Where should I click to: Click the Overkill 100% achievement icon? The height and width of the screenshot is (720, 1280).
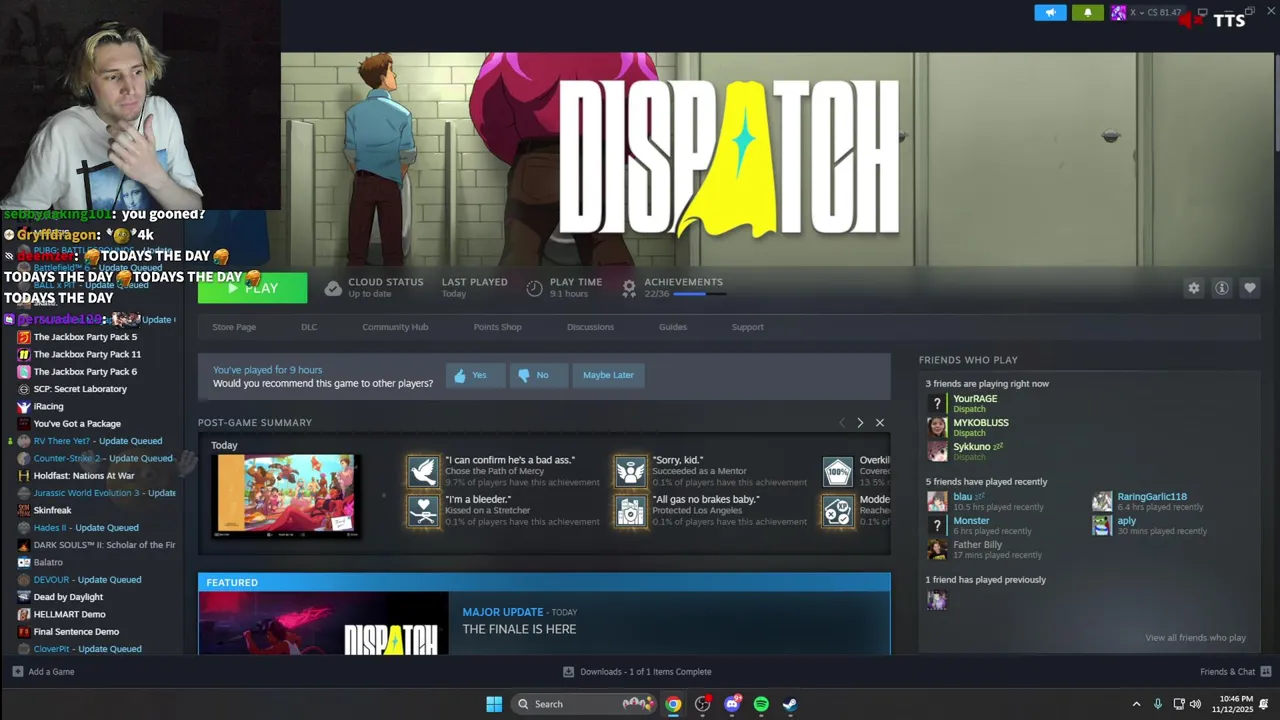(x=838, y=472)
